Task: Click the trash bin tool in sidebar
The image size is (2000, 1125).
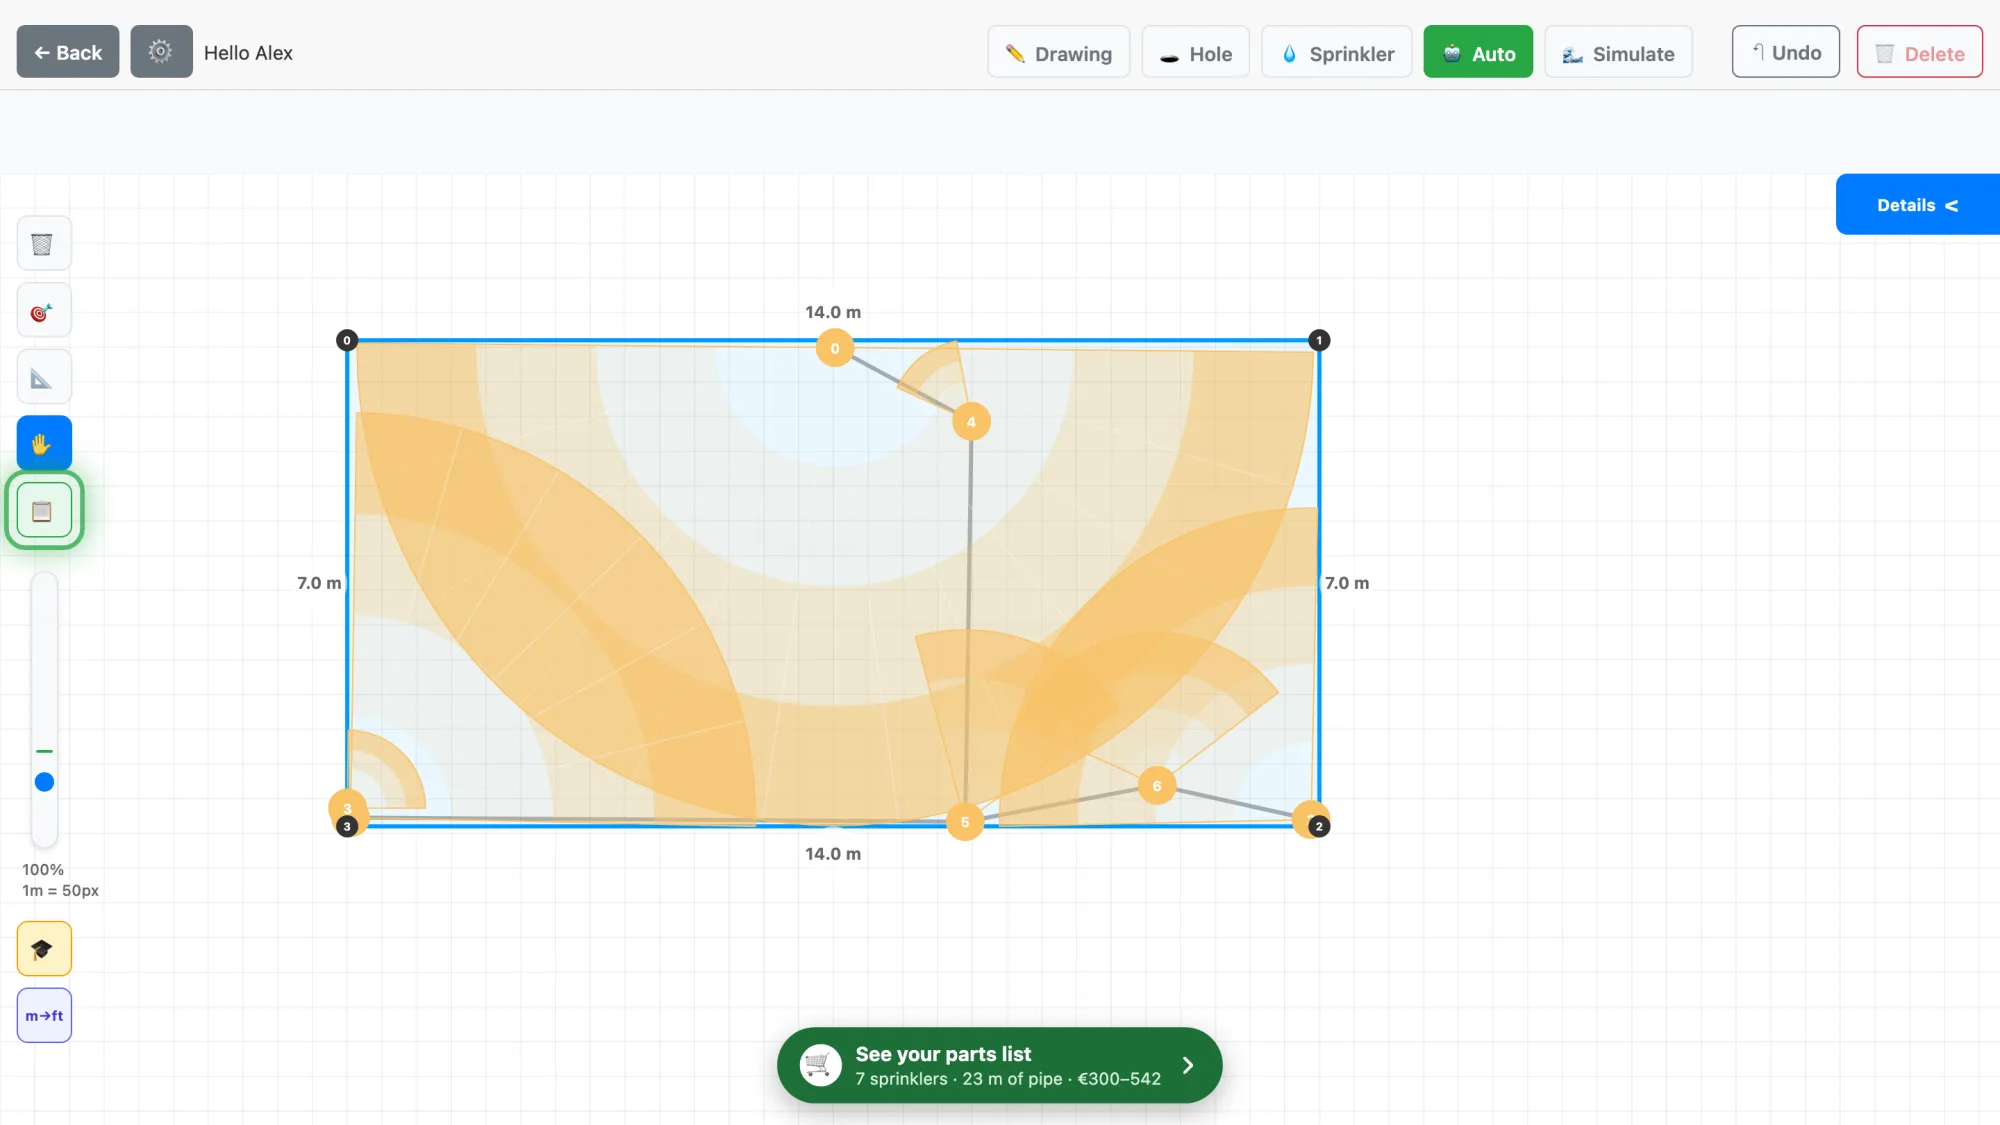Action: pos(44,244)
